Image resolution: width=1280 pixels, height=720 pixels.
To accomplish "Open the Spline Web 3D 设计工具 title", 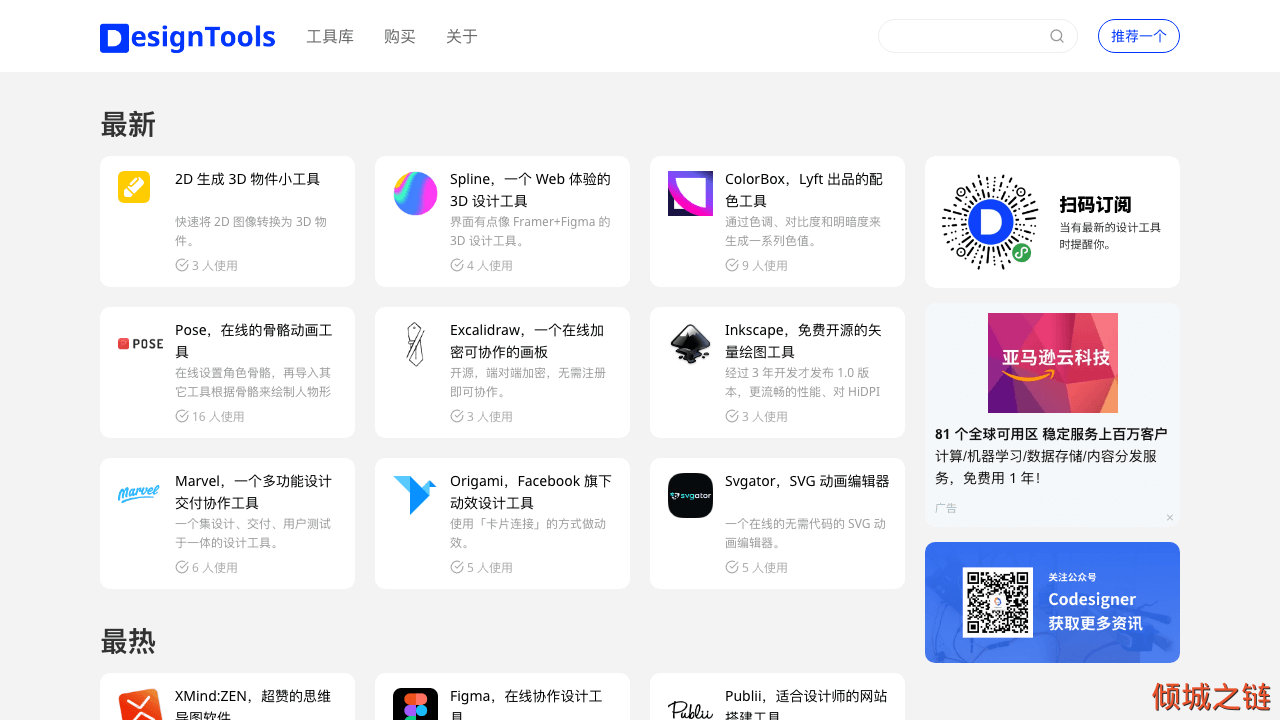I will (530, 190).
